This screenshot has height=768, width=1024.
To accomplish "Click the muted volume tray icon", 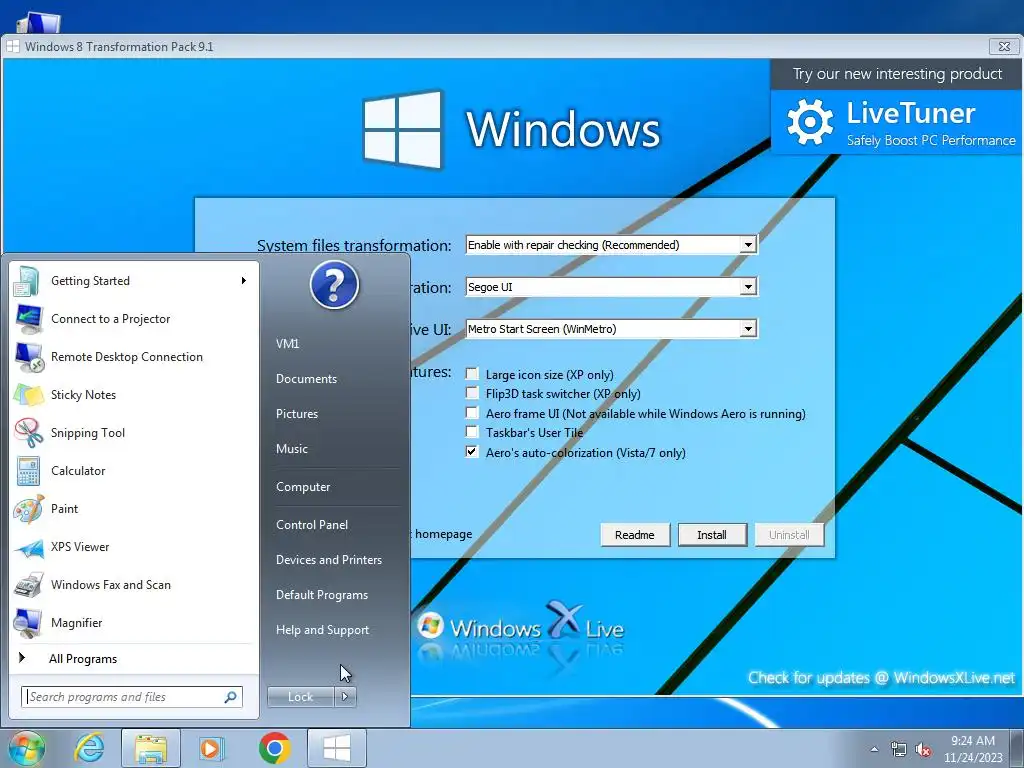I will (923, 750).
